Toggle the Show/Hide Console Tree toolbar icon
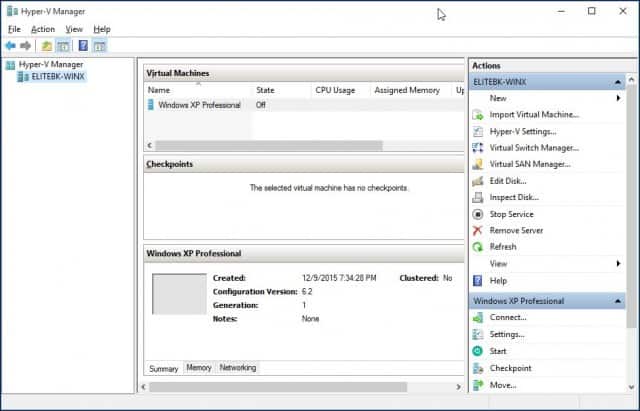The image size is (640, 411). point(63,46)
